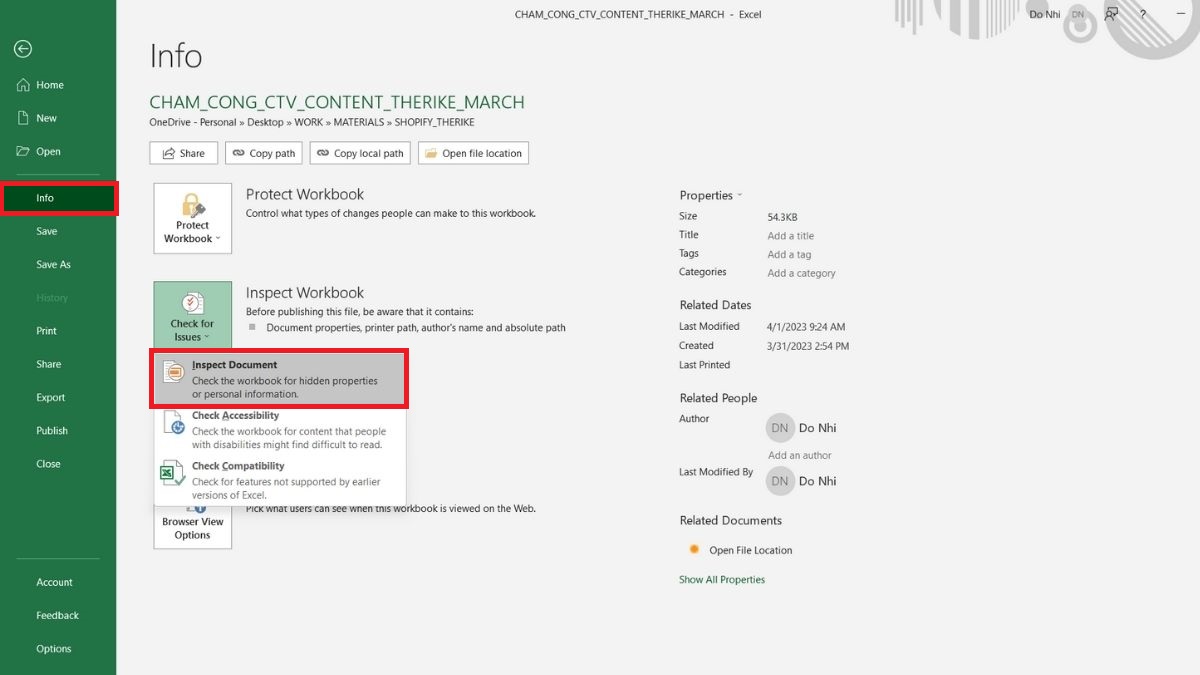Click the Home icon in sidebar
1200x675 pixels.
[x=24, y=85]
